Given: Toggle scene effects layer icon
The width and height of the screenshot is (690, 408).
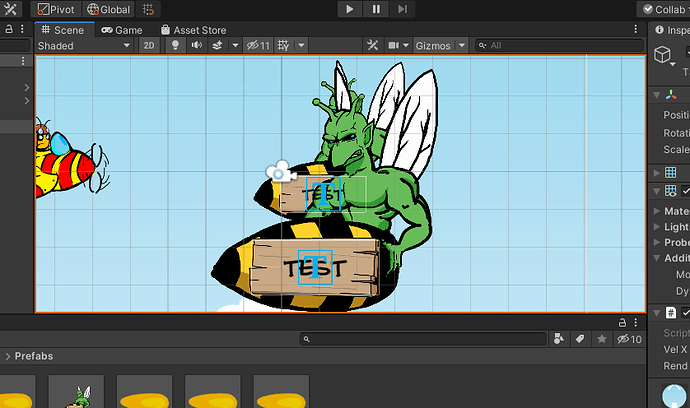Looking at the screenshot, I should point(217,45).
